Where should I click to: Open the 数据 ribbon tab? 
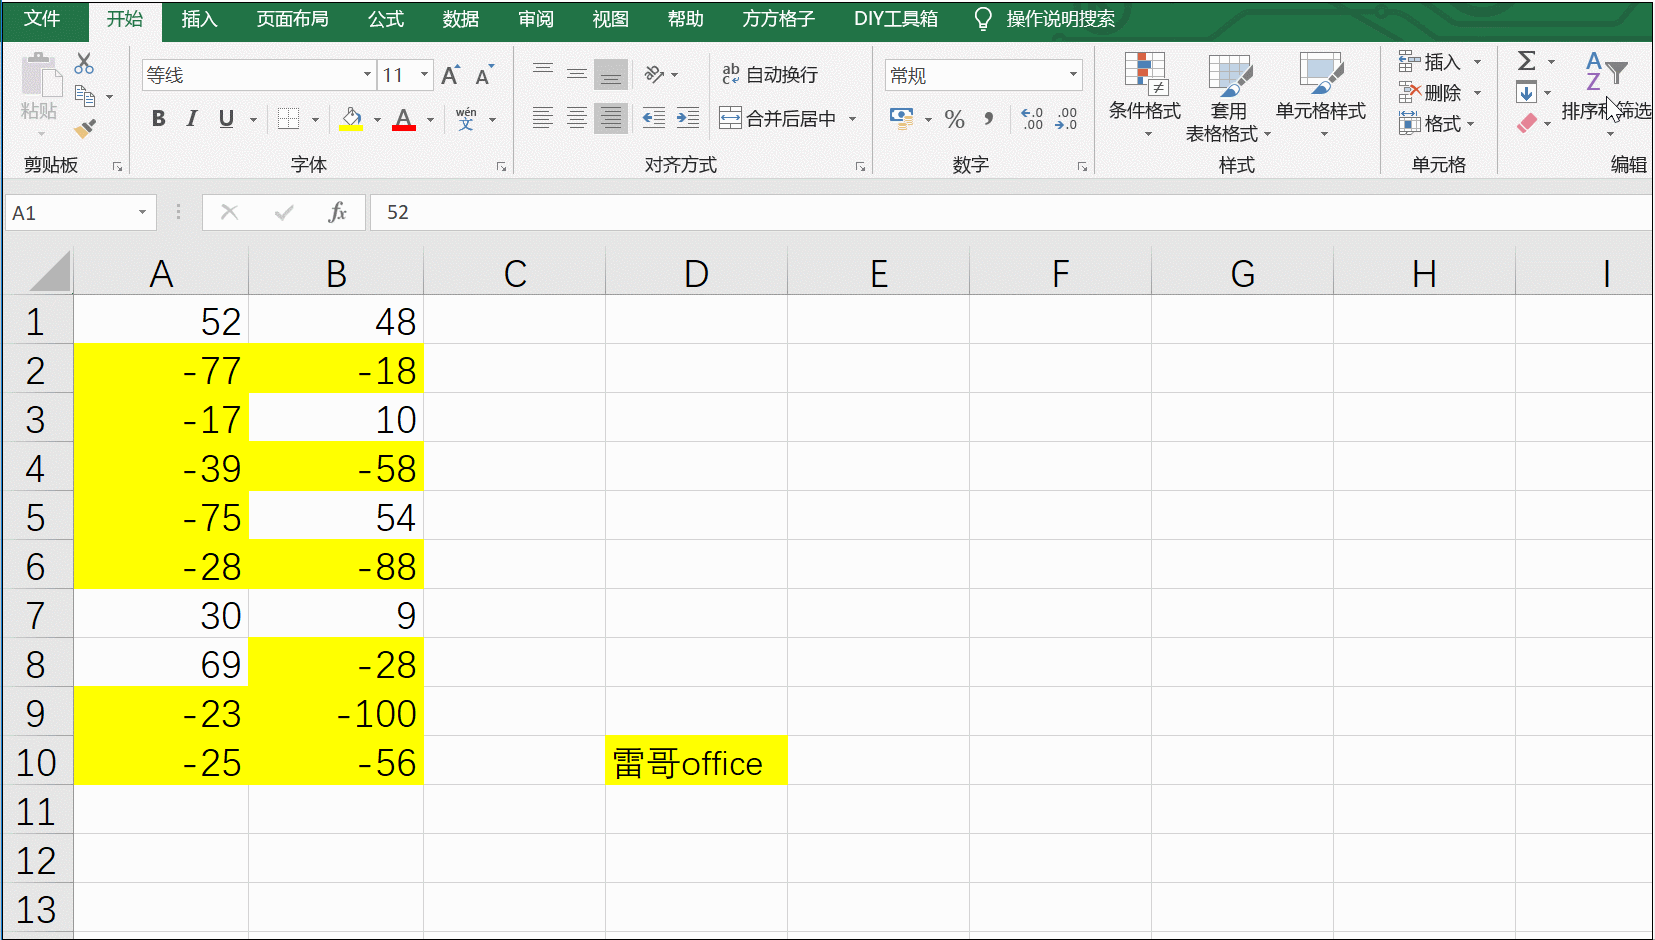coord(460,19)
